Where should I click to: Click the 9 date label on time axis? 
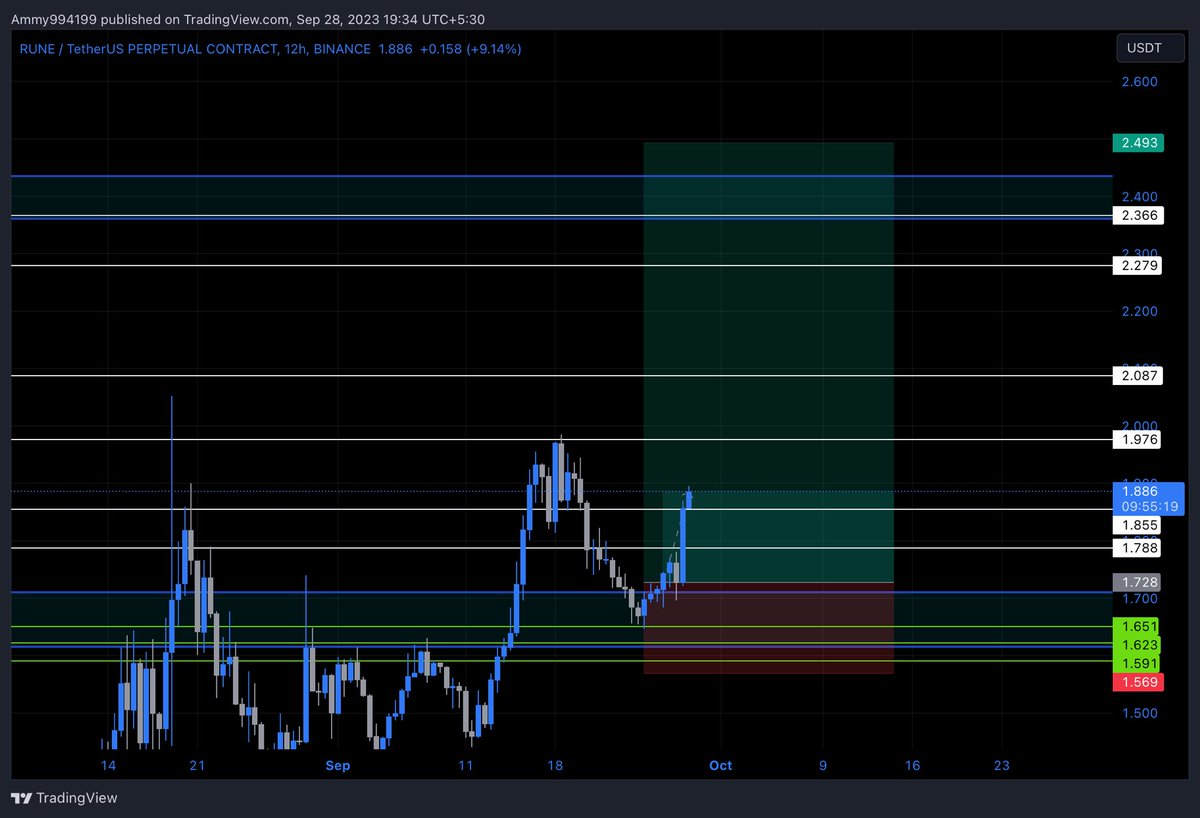(x=823, y=766)
